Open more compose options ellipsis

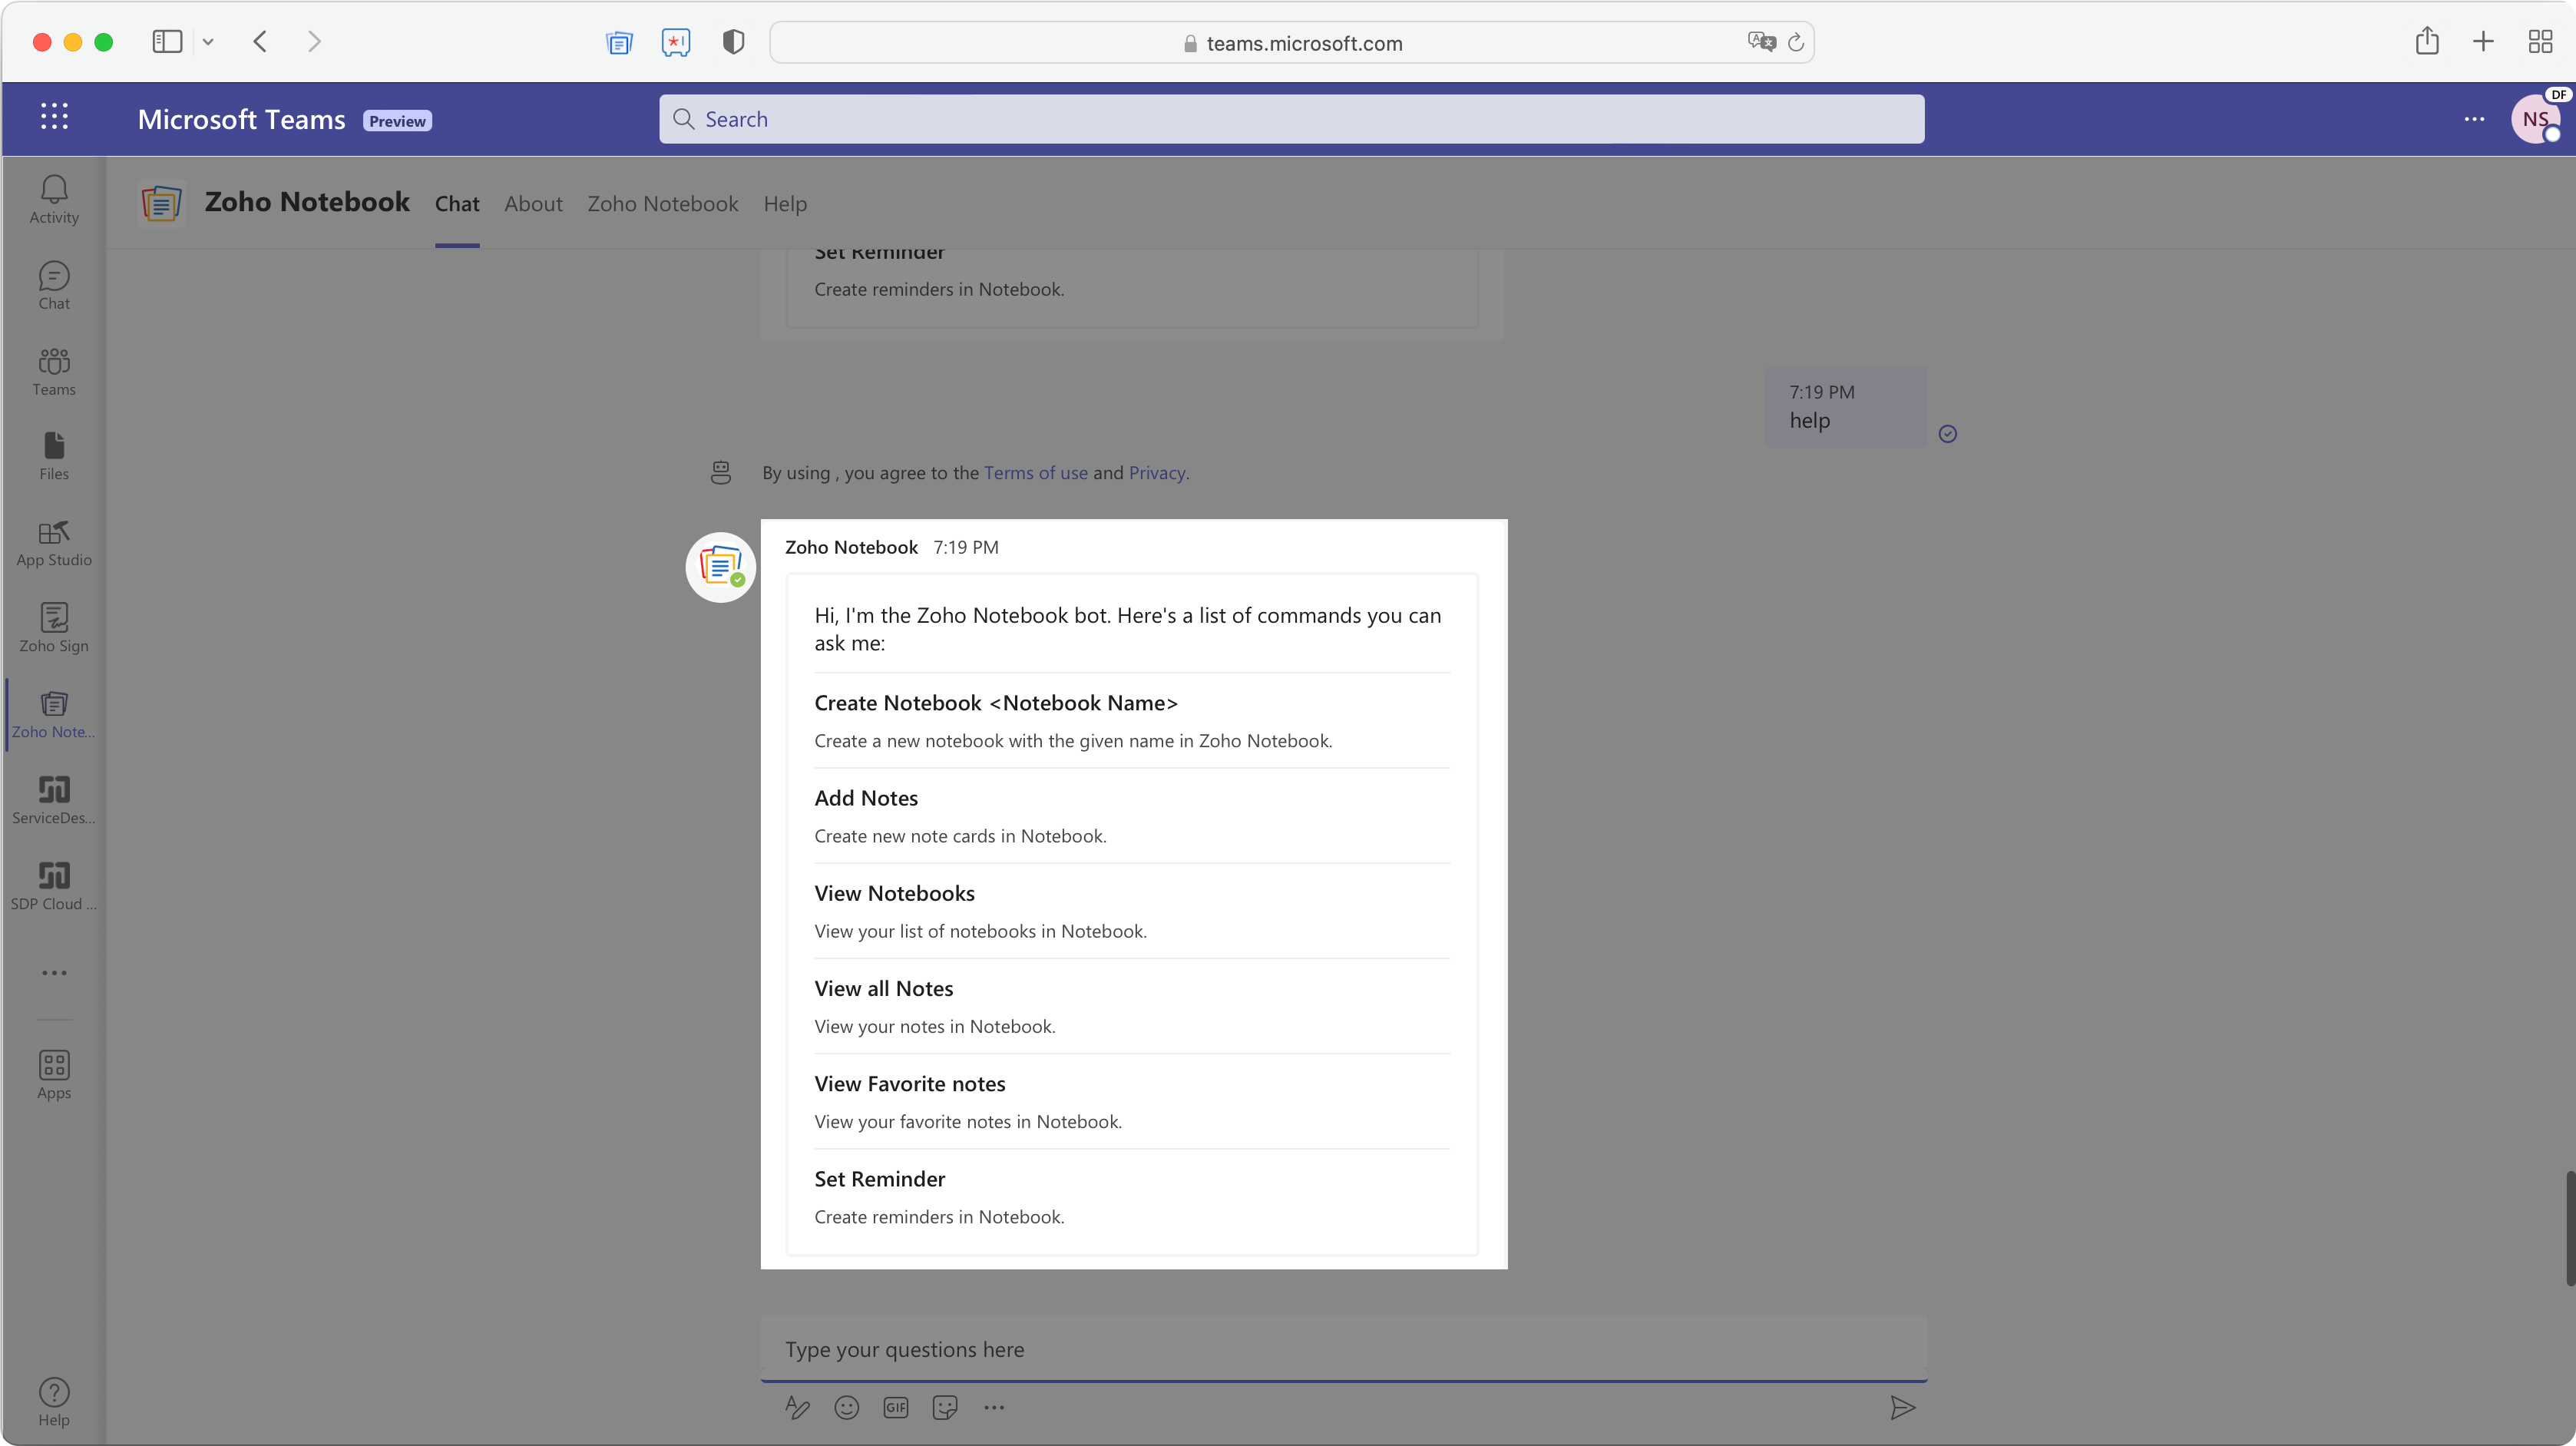tap(993, 1408)
